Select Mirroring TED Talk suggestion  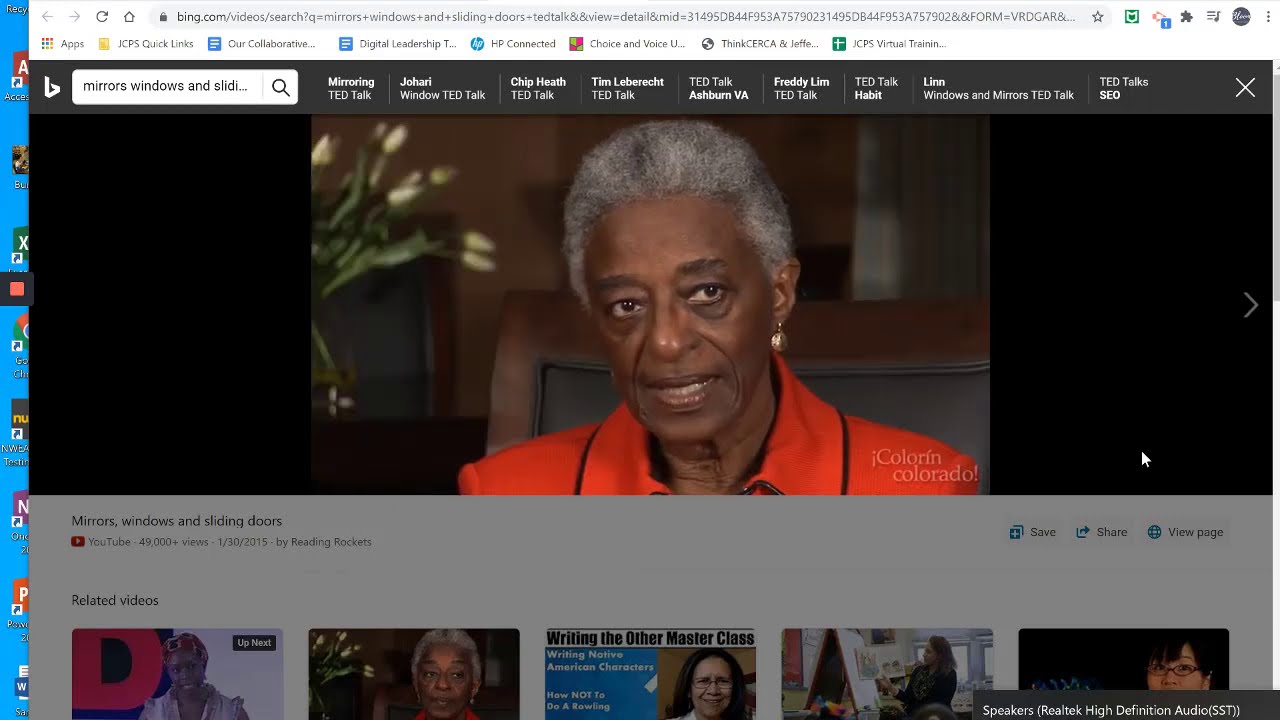(351, 88)
